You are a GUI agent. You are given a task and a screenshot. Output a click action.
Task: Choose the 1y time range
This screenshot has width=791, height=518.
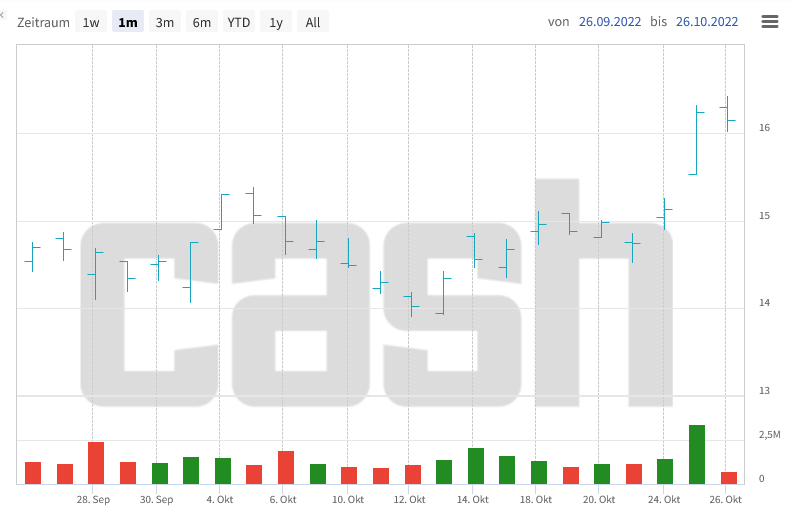(276, 22)
